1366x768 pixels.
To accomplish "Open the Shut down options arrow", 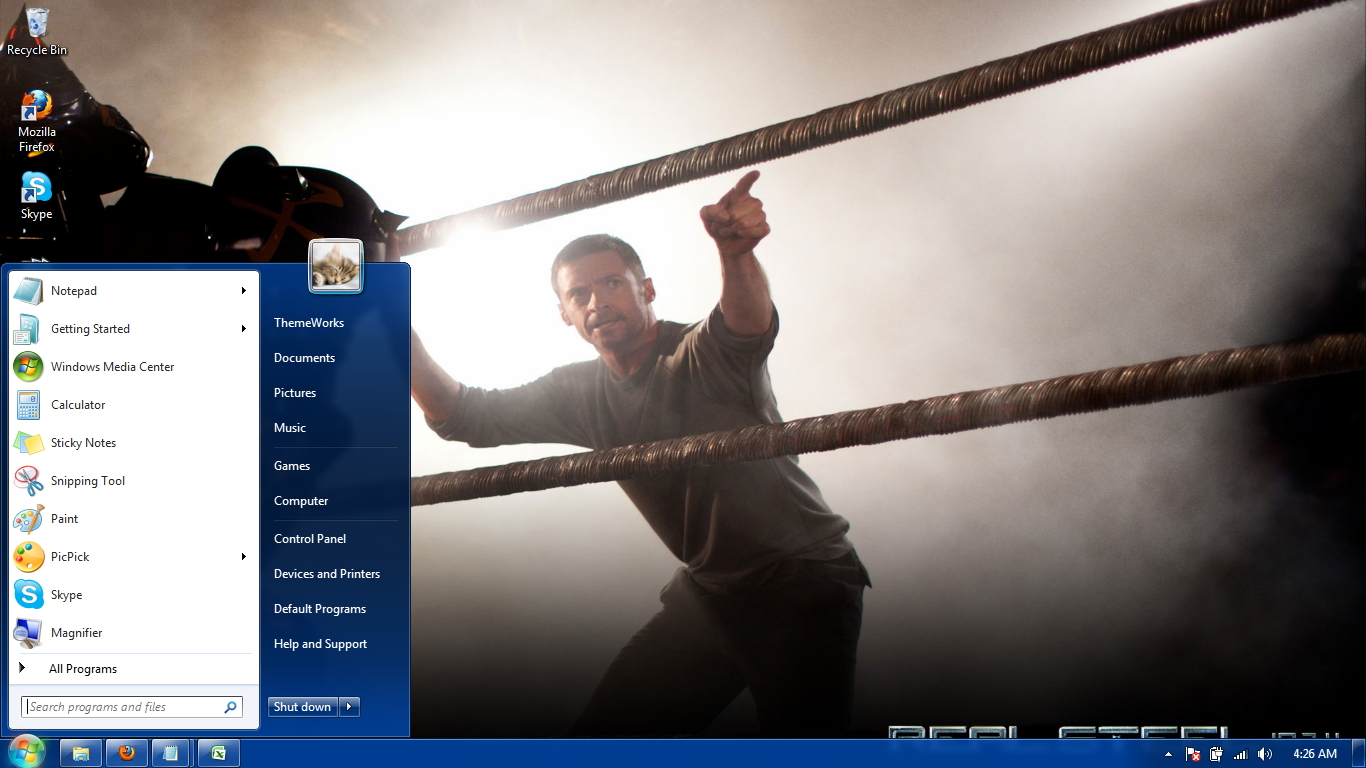I will click(348, 706).
